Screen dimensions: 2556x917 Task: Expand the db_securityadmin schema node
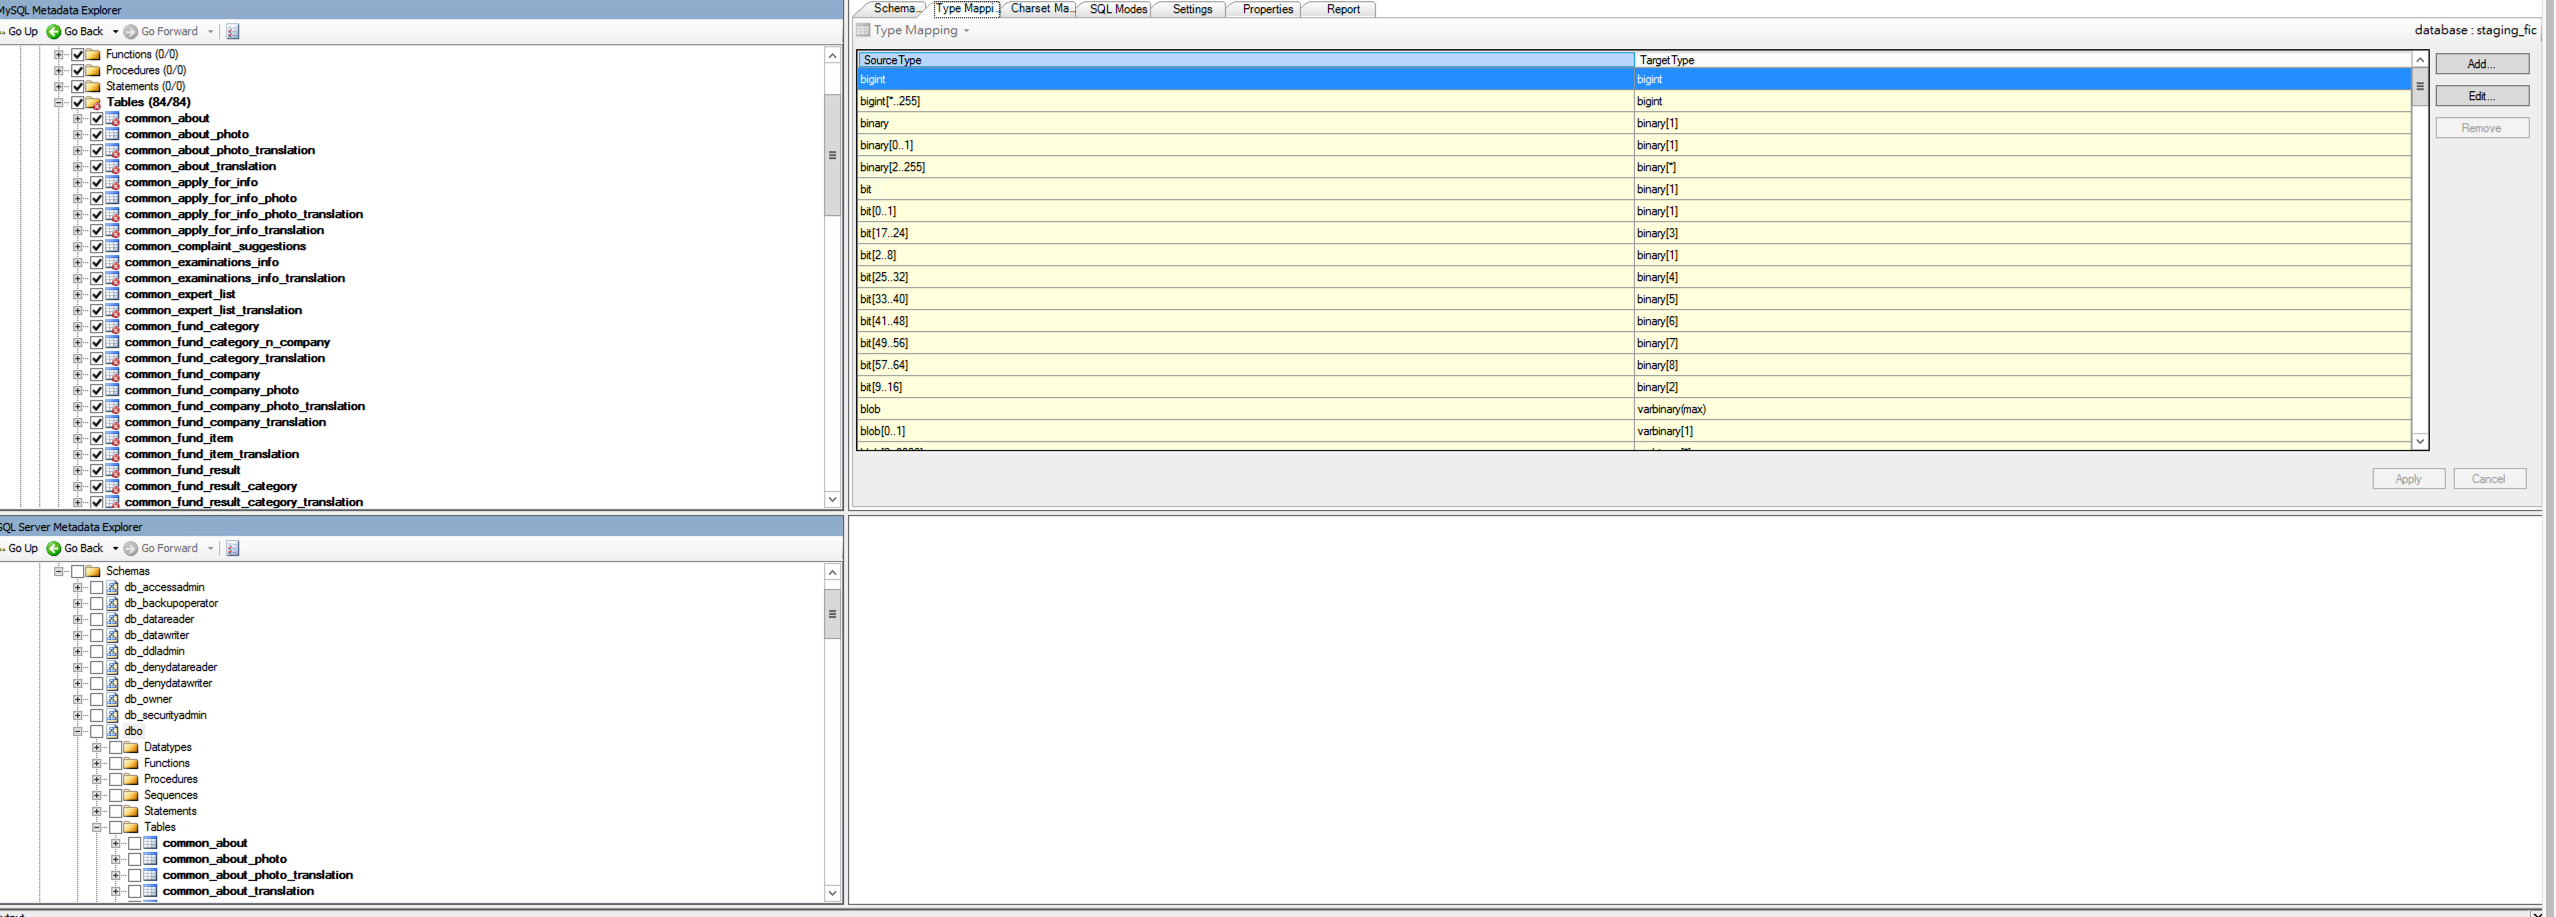click(x=78, y=716)
